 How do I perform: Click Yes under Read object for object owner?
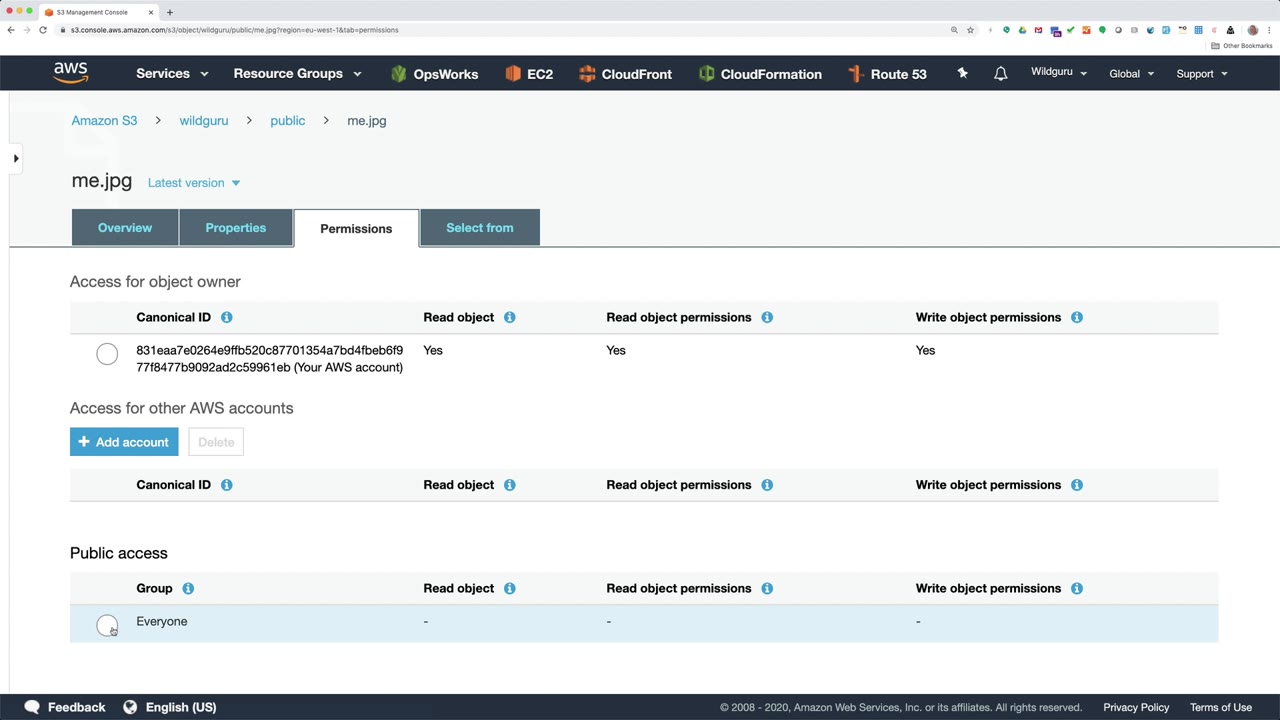[x=433, y=350]
